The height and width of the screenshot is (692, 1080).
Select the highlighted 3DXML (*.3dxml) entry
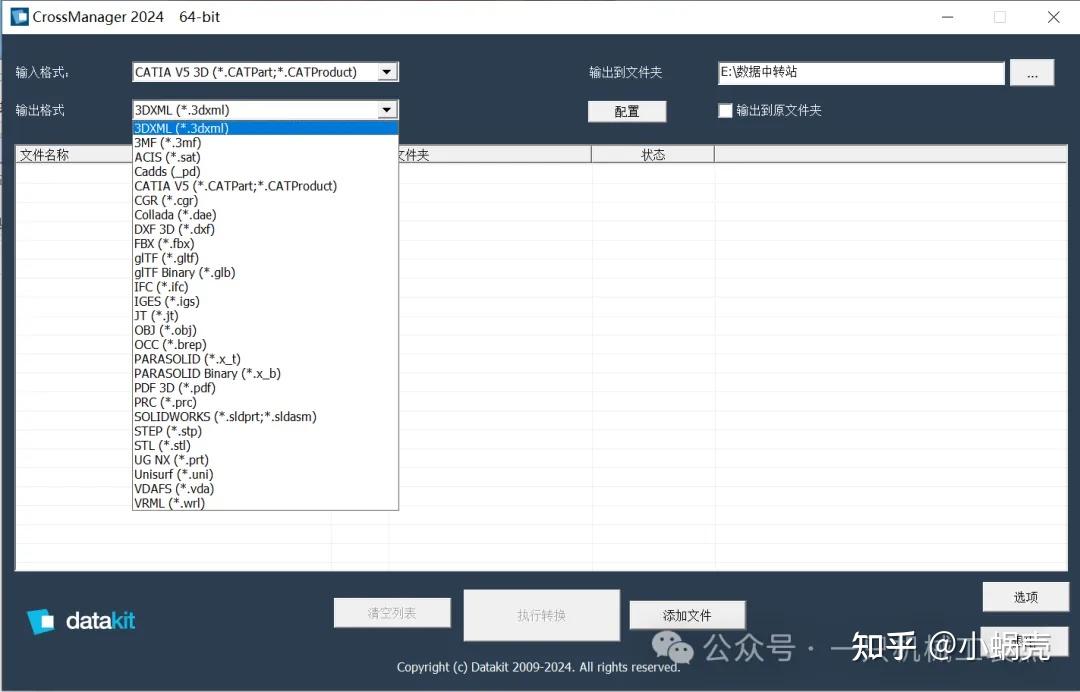pyautogui.click(x=181, y=128)
